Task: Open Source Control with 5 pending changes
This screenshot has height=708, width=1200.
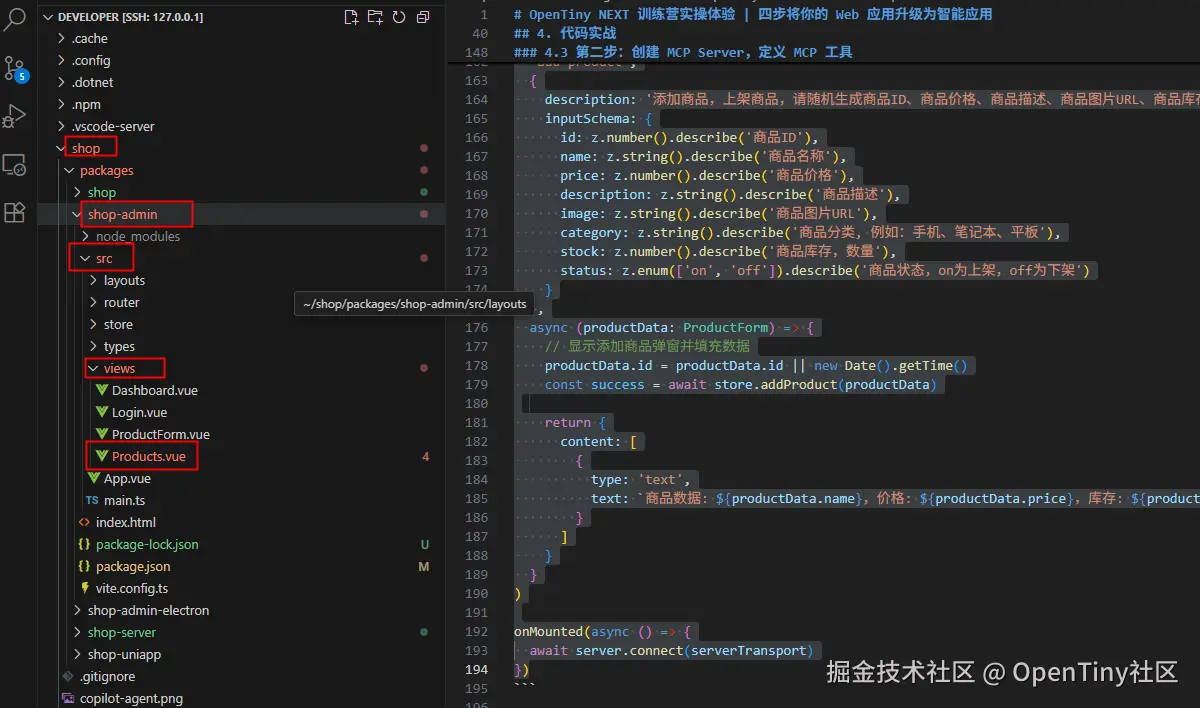Action: [15, 68]
